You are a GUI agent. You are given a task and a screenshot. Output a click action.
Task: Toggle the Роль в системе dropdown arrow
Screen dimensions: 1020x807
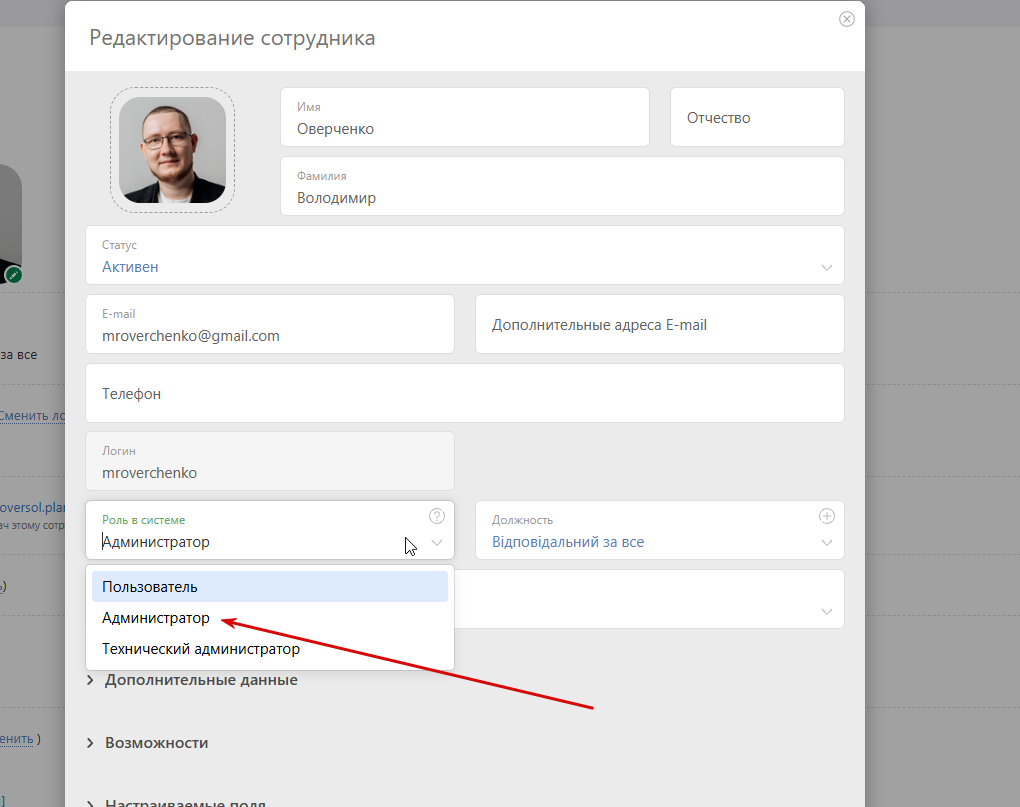tap(436, 542)
